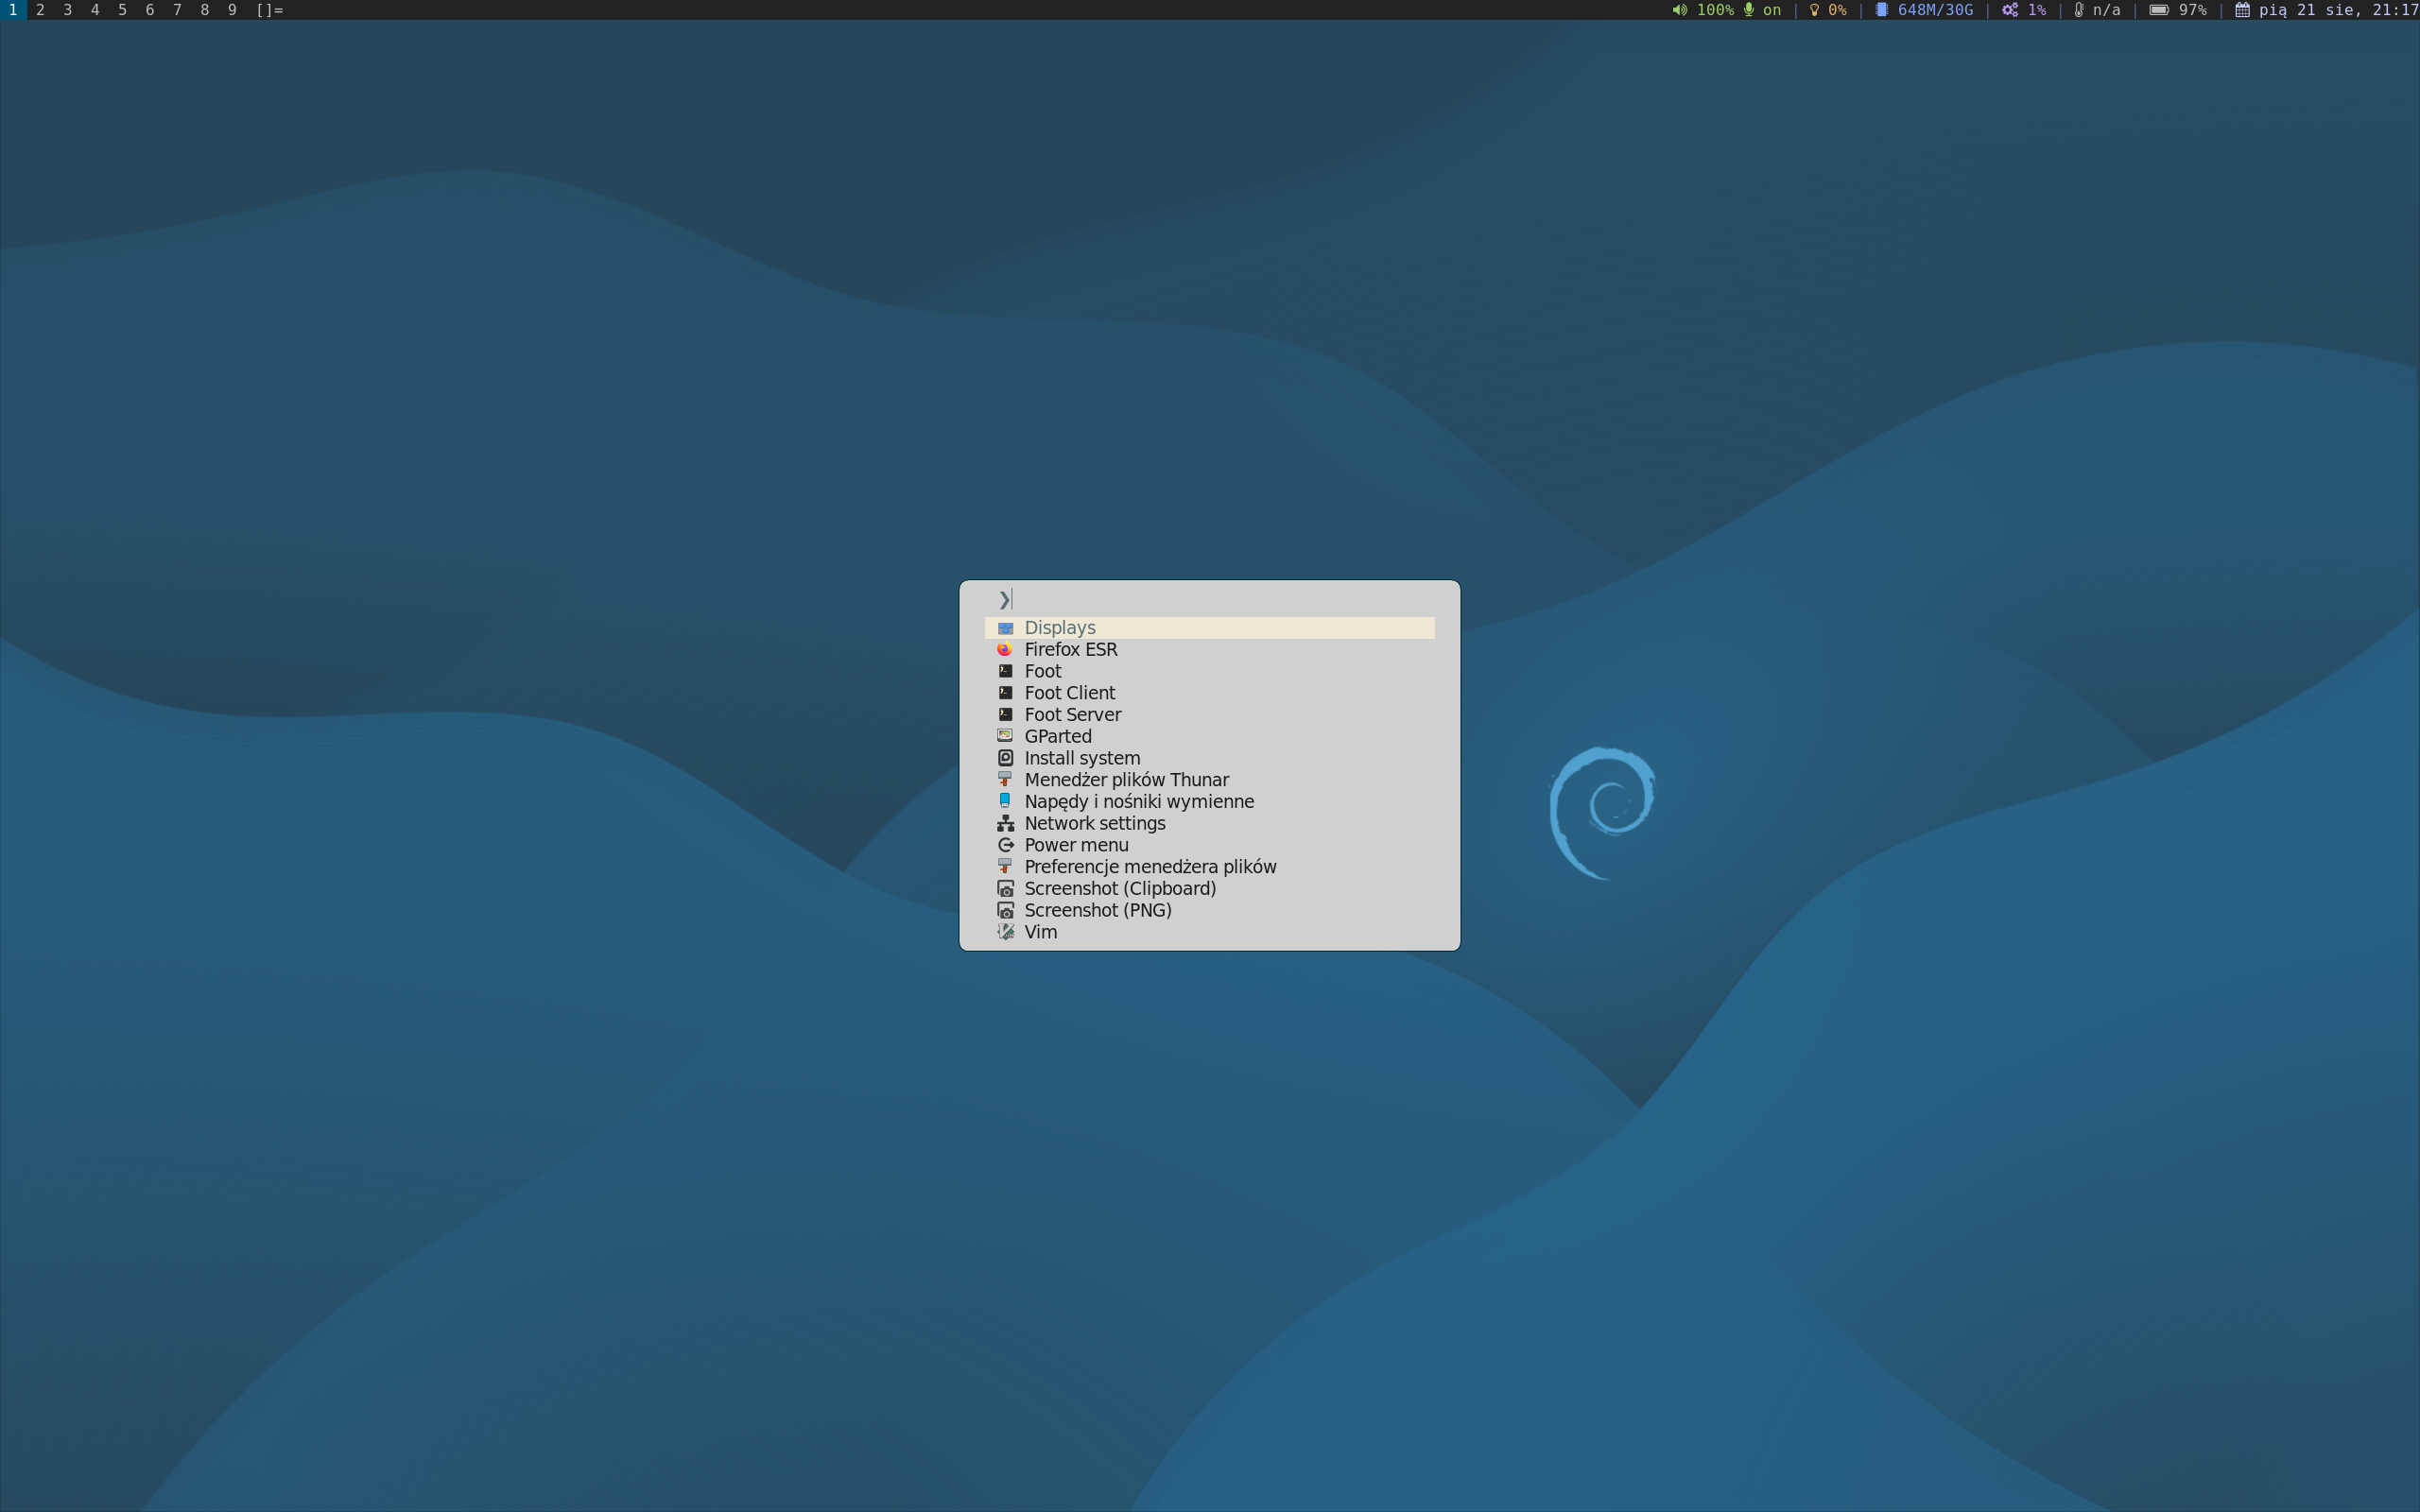
Task: Switch to workspace tag 2
Action: (x=40, y=10)
